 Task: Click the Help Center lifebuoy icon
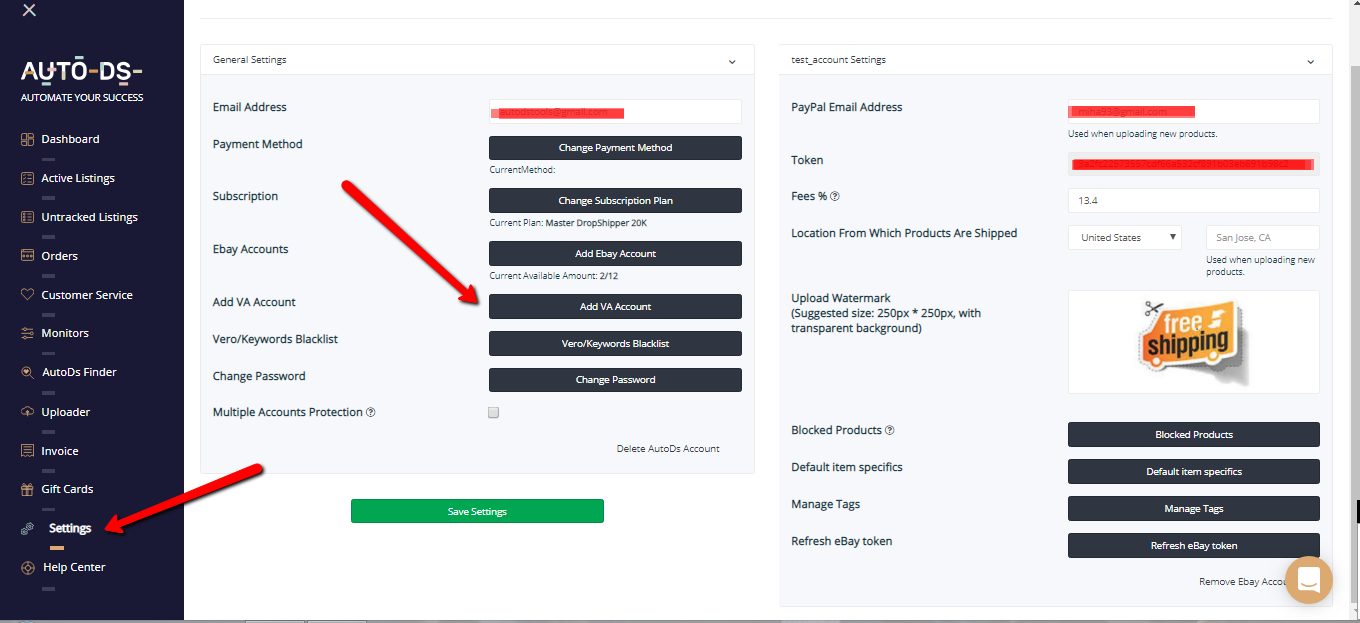28,567
